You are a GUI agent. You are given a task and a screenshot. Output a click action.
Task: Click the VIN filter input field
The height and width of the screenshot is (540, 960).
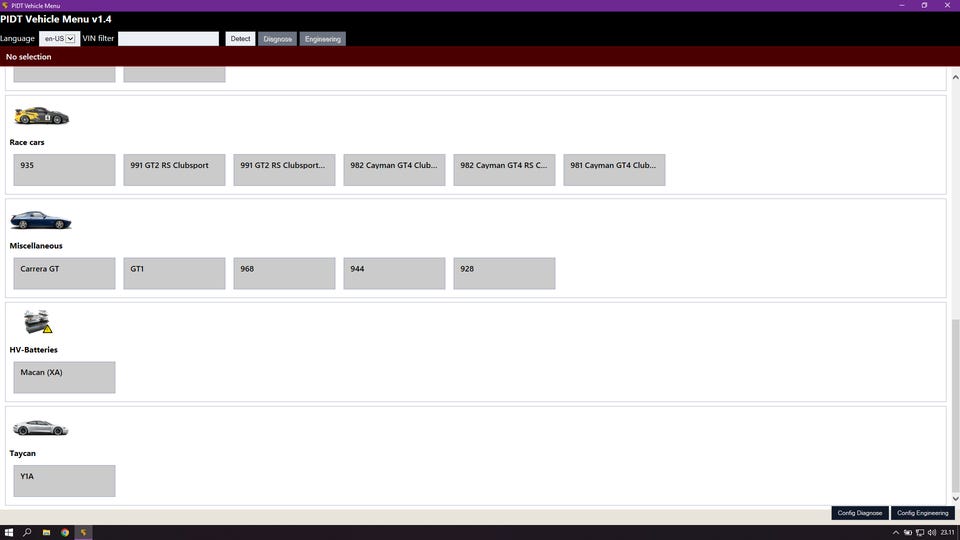pos(168,39)
